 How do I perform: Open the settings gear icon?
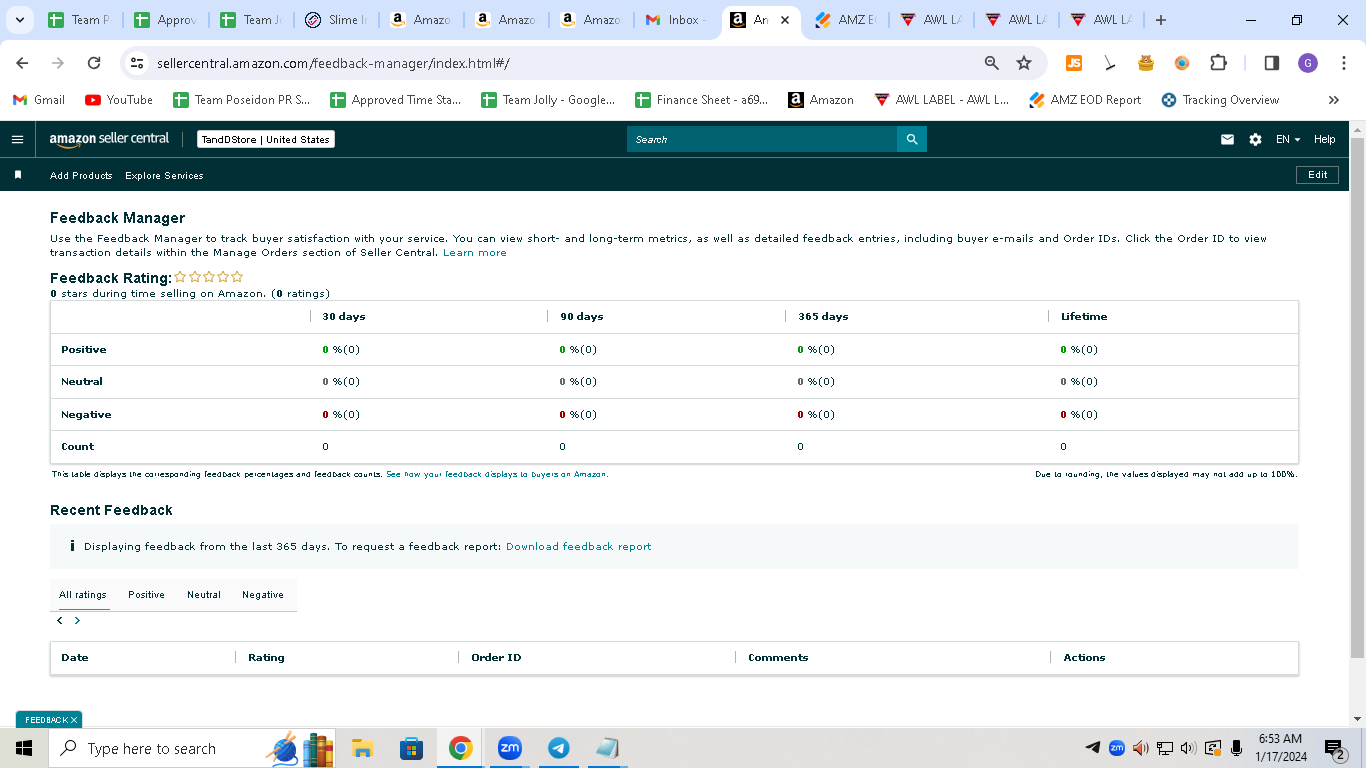(x=1255, y=139)
